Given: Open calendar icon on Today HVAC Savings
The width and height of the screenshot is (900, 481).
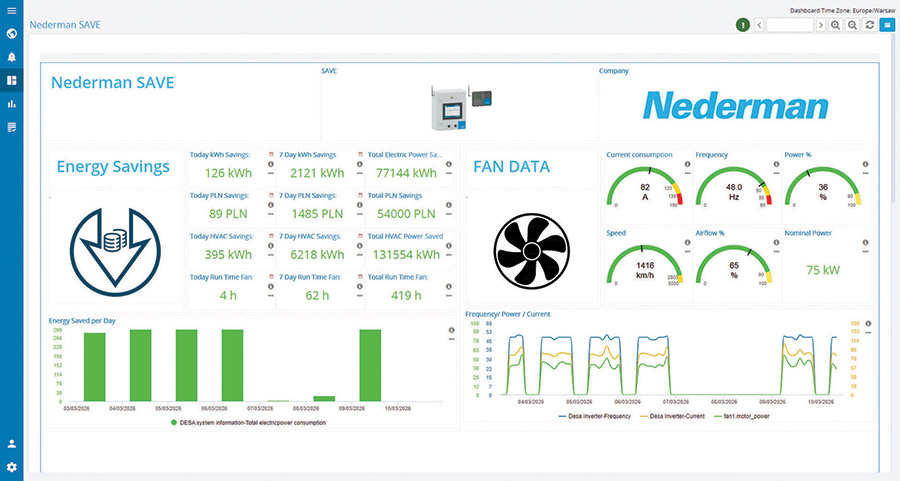Looking at the screenshot, I should [271, 236].
